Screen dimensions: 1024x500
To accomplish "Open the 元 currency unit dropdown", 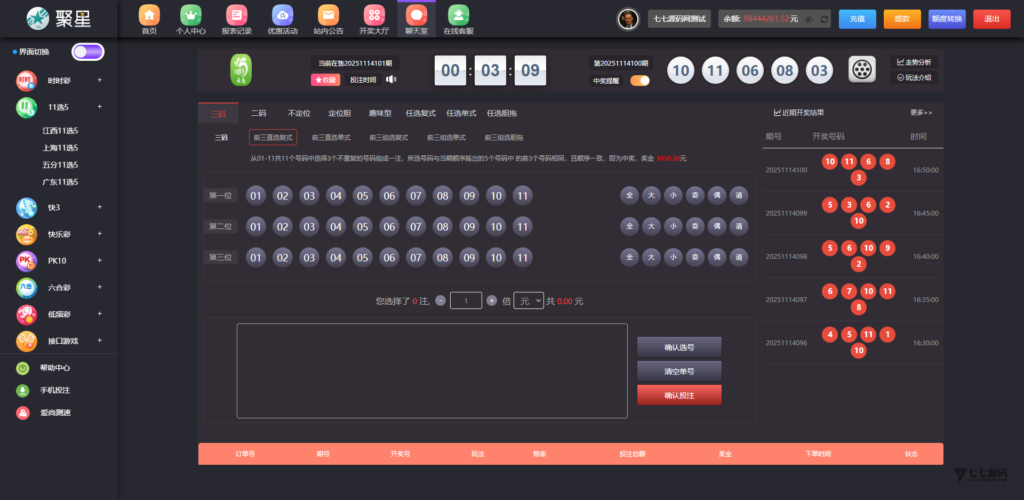I will (528, 300).
